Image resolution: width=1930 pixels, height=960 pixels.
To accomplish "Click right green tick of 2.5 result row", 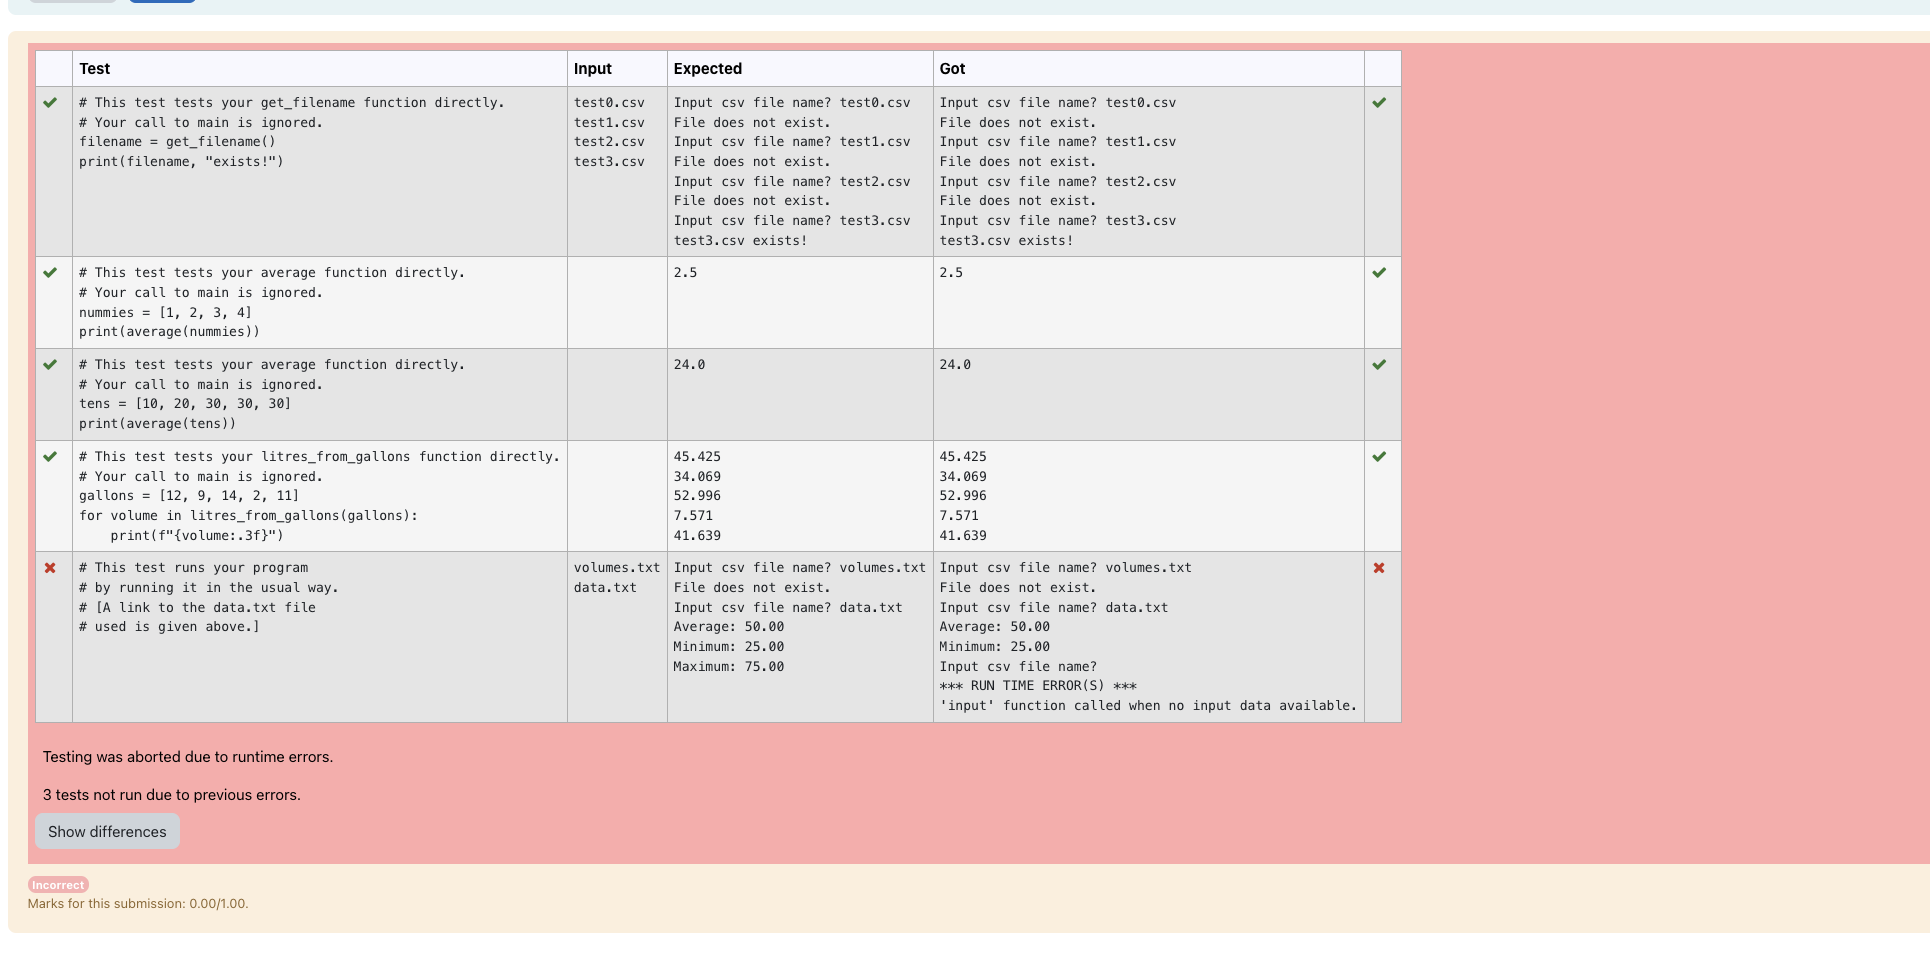I will click(1379, 273).
